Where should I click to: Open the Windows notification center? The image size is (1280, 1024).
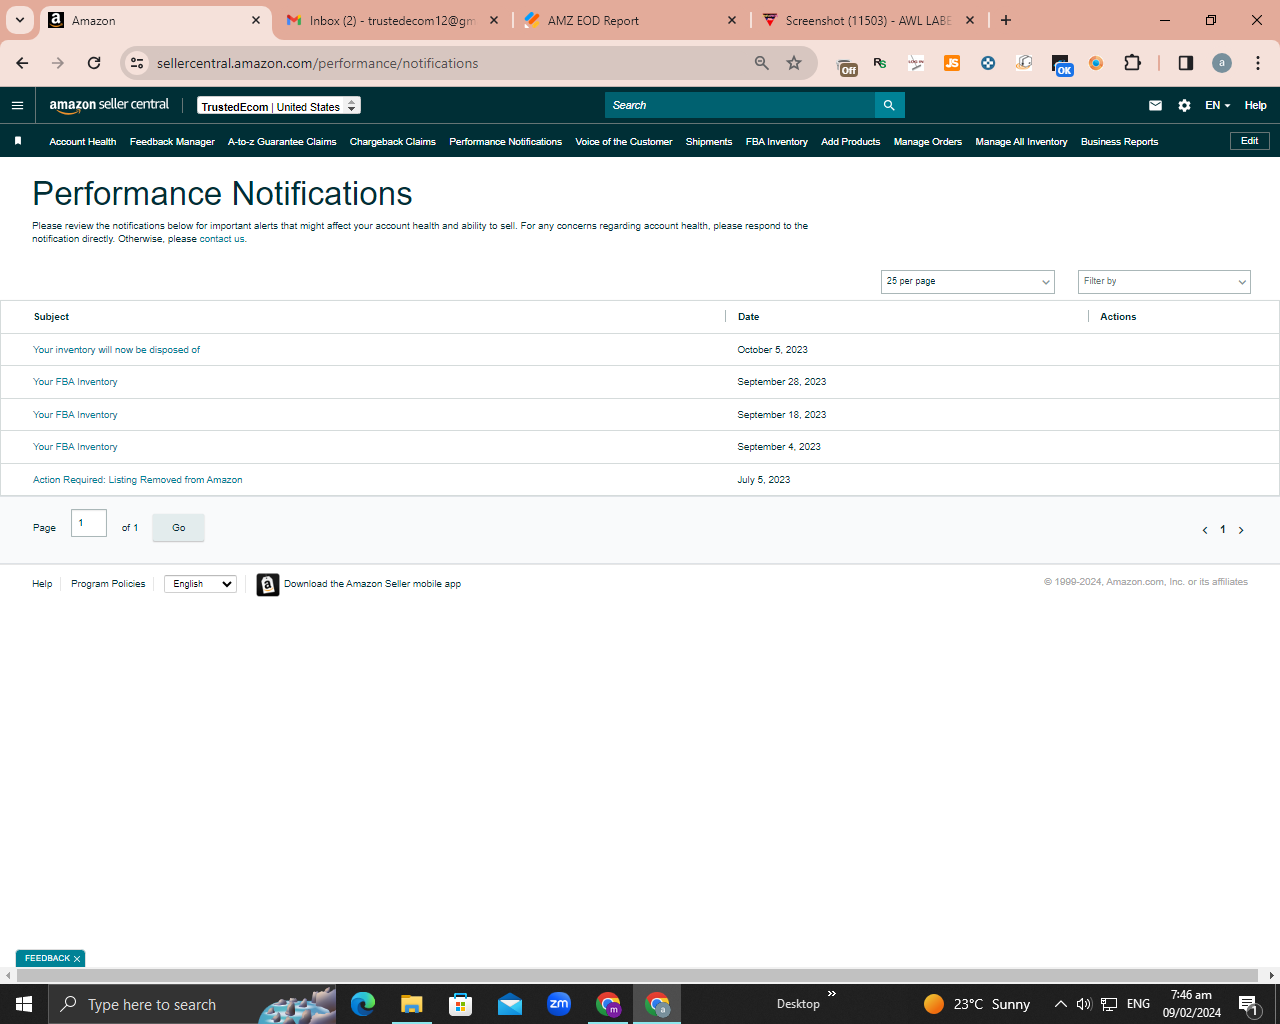[x=1248, y=1004]
